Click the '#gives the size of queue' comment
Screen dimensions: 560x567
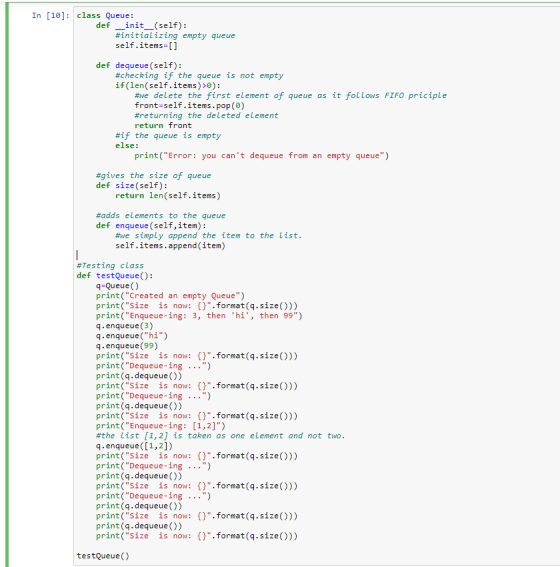[x=153, y=175]
